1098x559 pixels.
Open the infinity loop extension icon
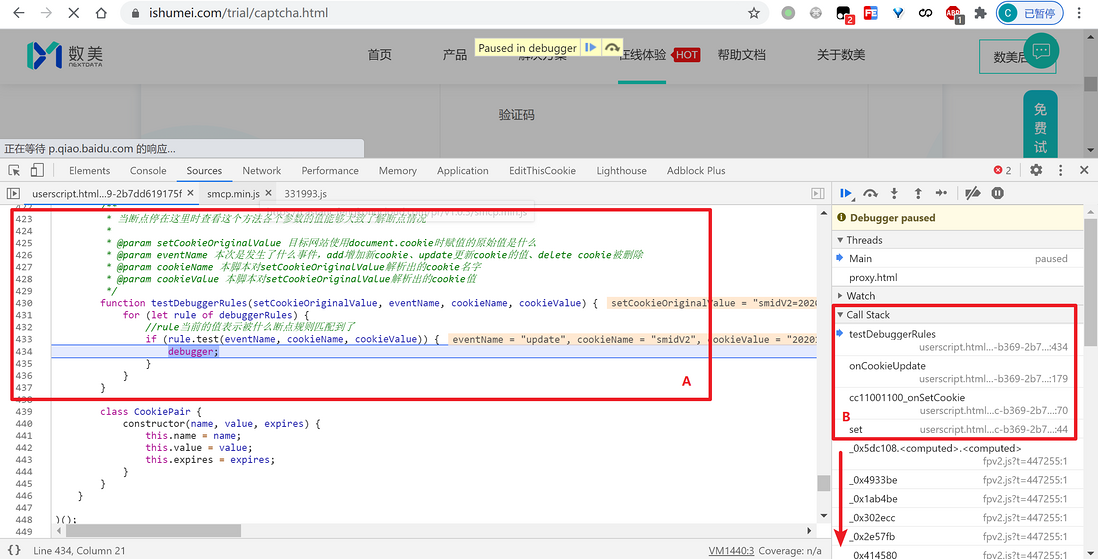coord(926,13)
